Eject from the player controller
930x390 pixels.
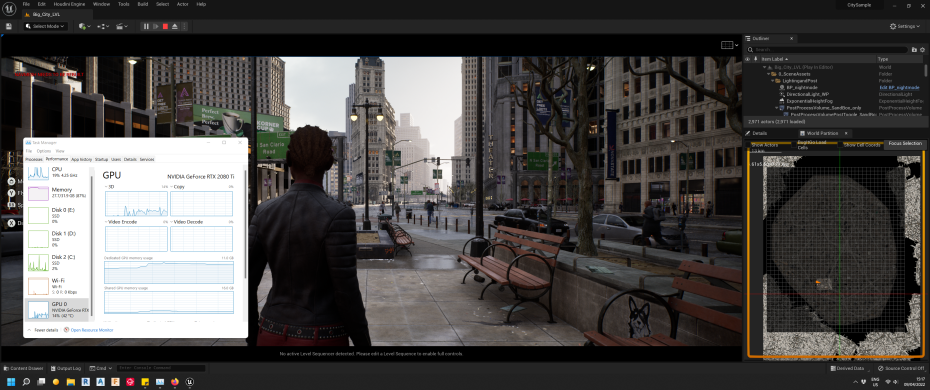175,26
